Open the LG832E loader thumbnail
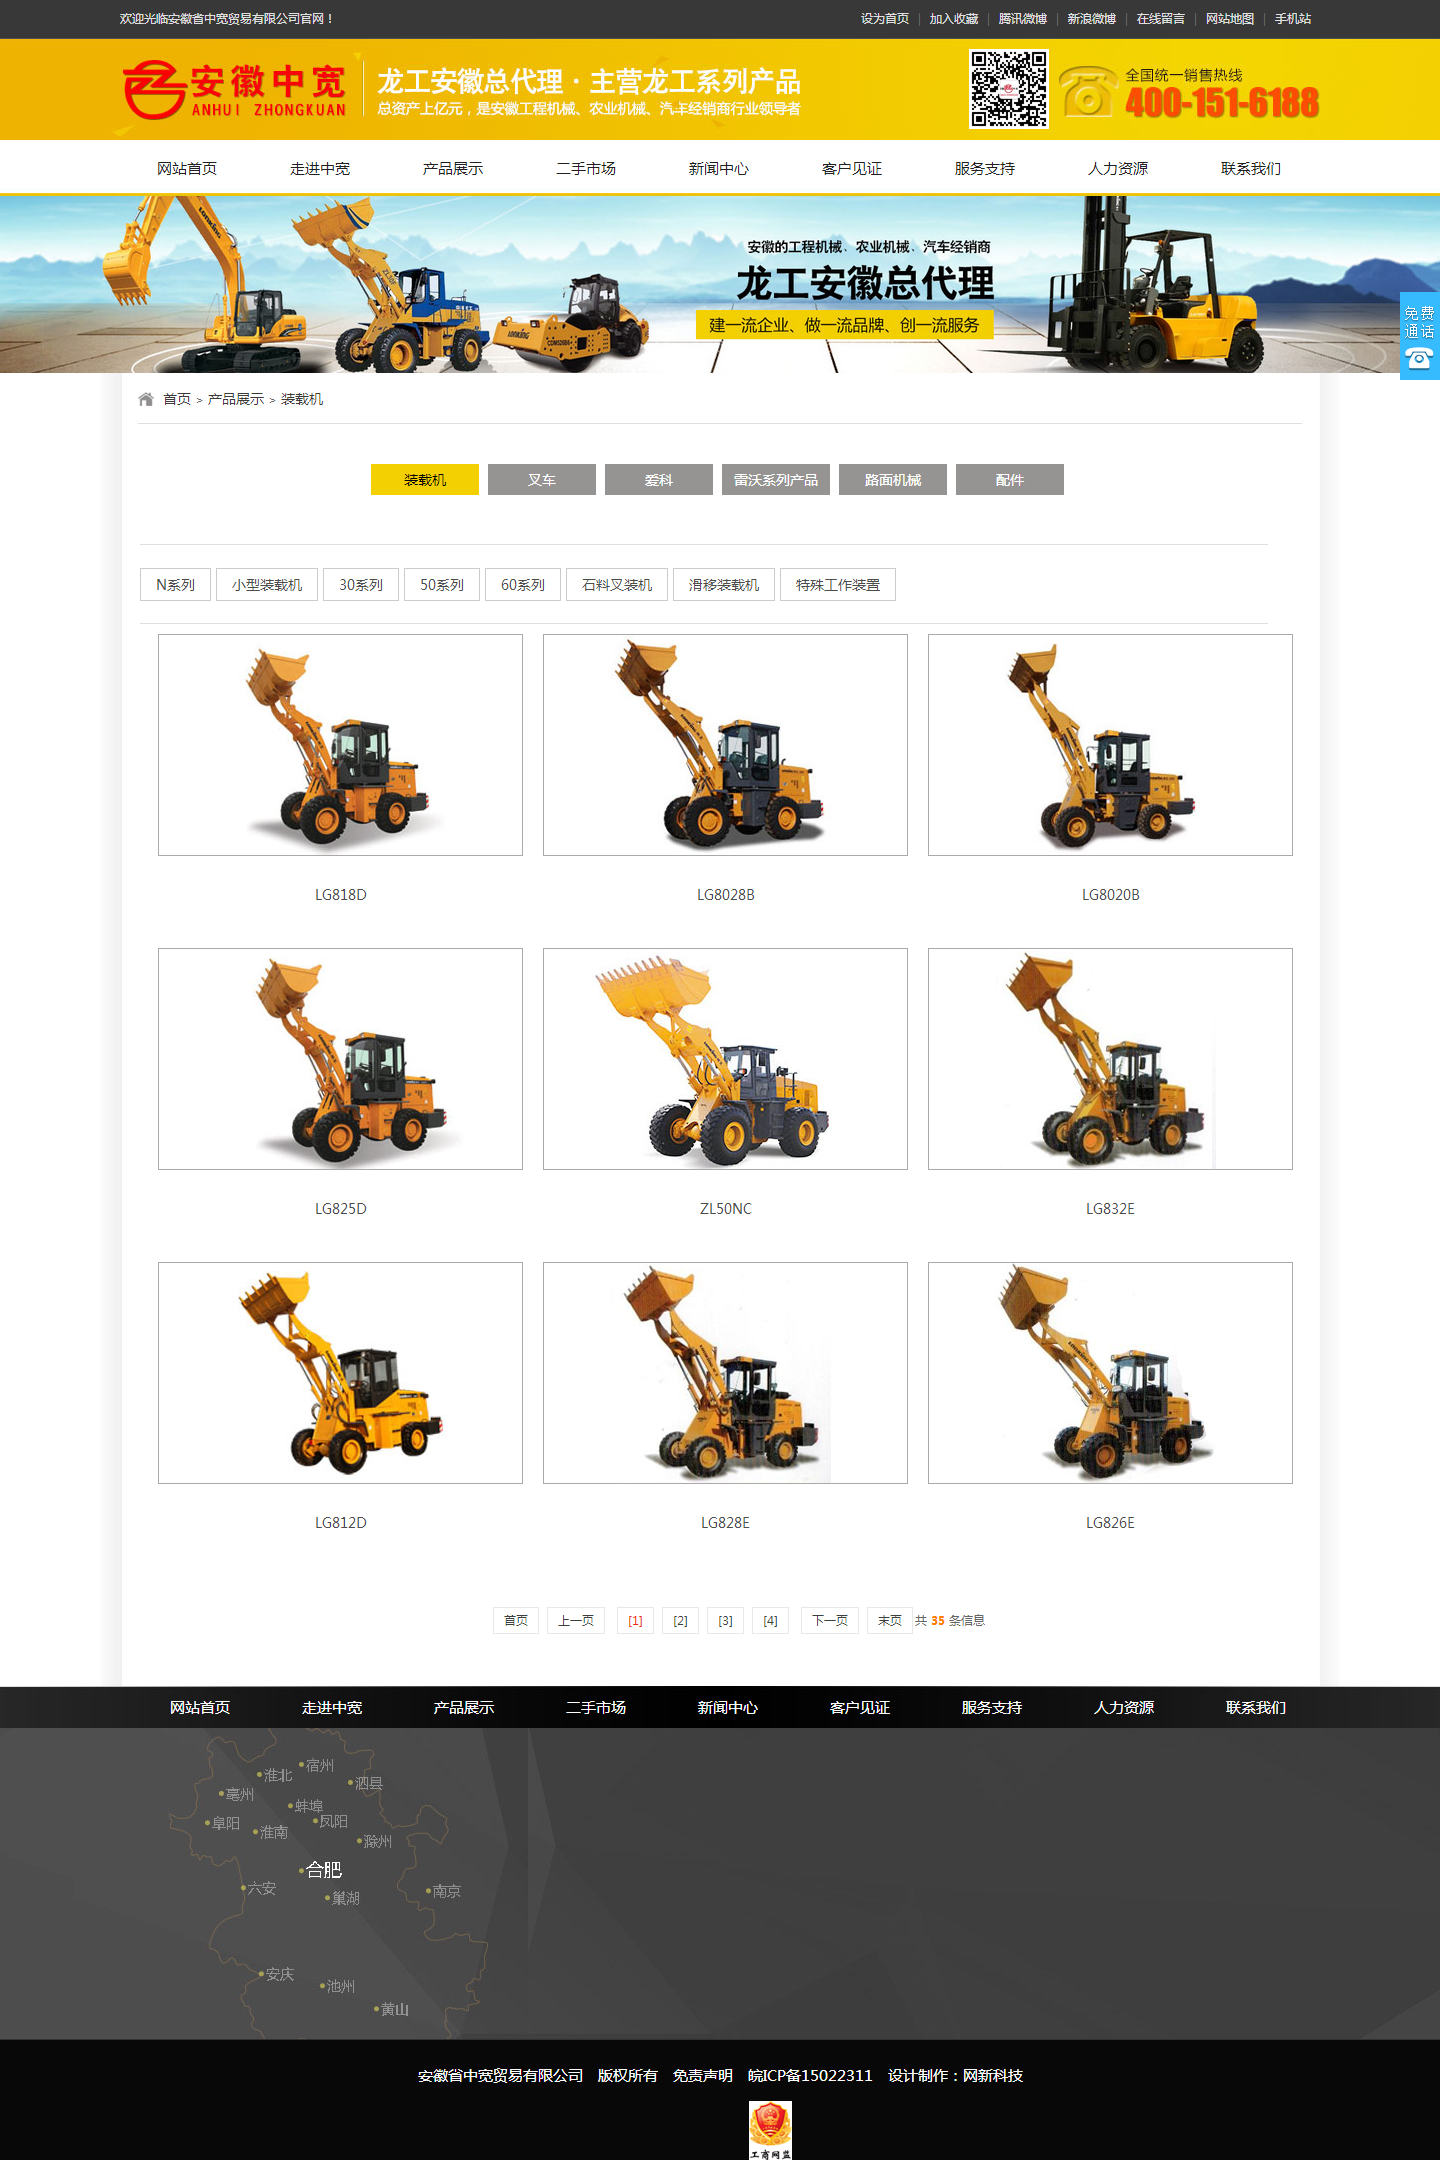1440x2160 pixels. point(1110,1059)
